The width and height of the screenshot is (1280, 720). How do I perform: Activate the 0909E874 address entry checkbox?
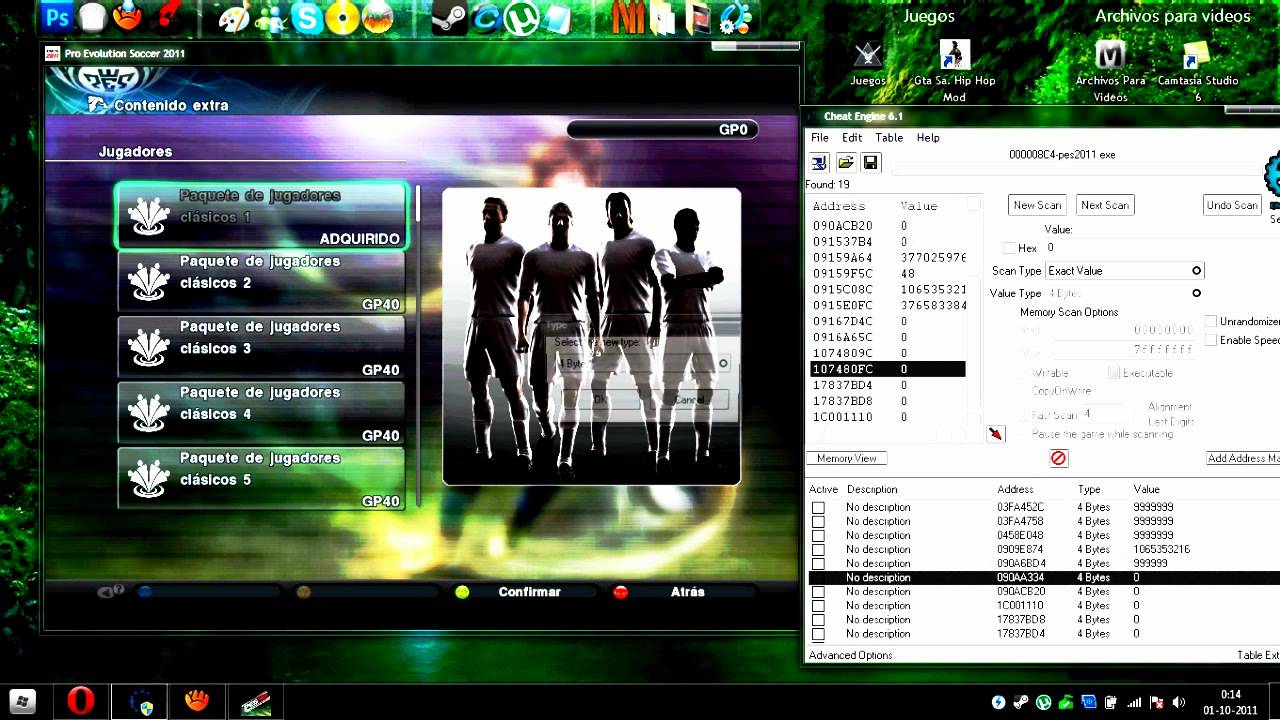[x=818, y=550]
